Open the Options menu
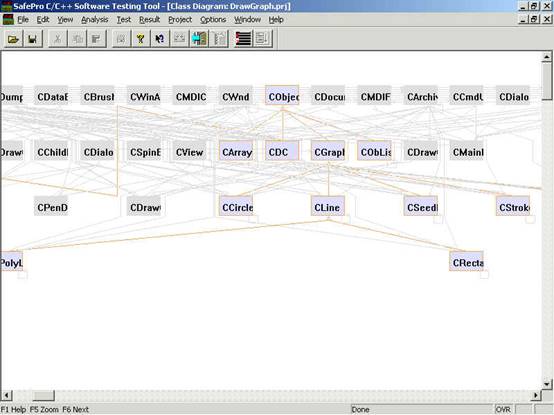Image resolution: width=554 pixels, height=415 pixels. coord(213,20)
